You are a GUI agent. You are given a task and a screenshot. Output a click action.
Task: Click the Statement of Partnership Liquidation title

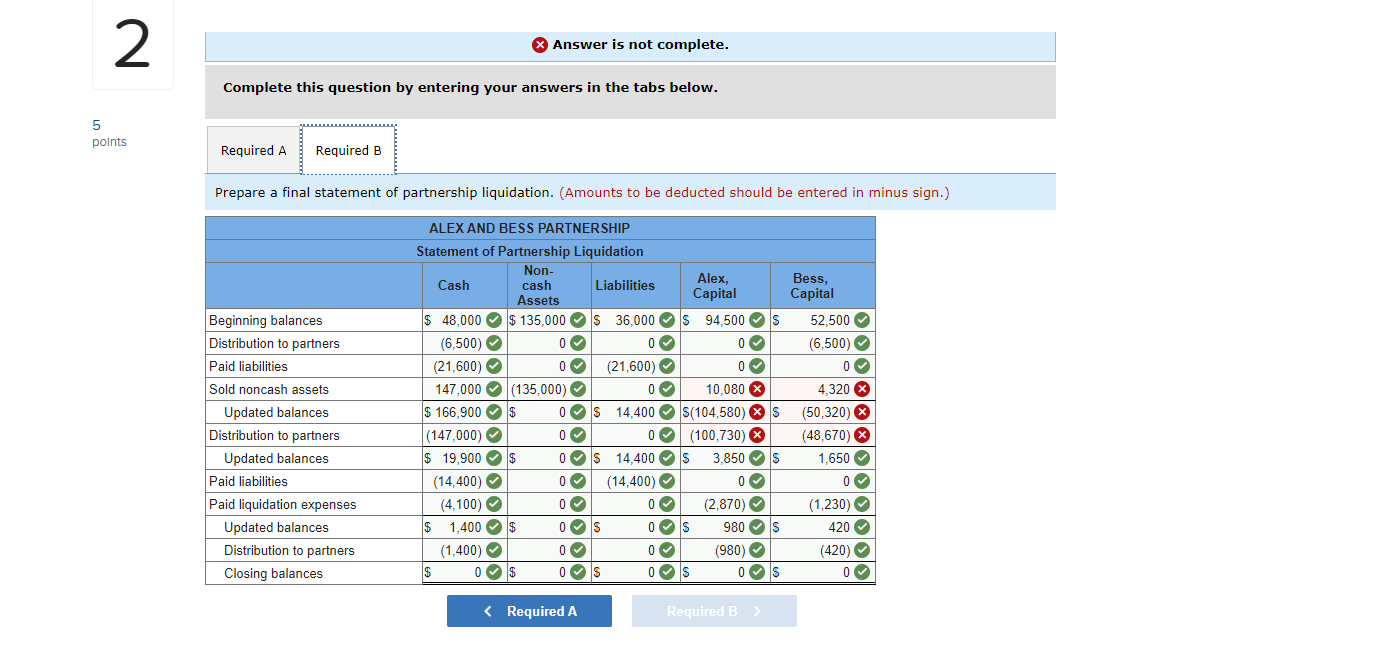pyautogui.click(x=530, y=251)
